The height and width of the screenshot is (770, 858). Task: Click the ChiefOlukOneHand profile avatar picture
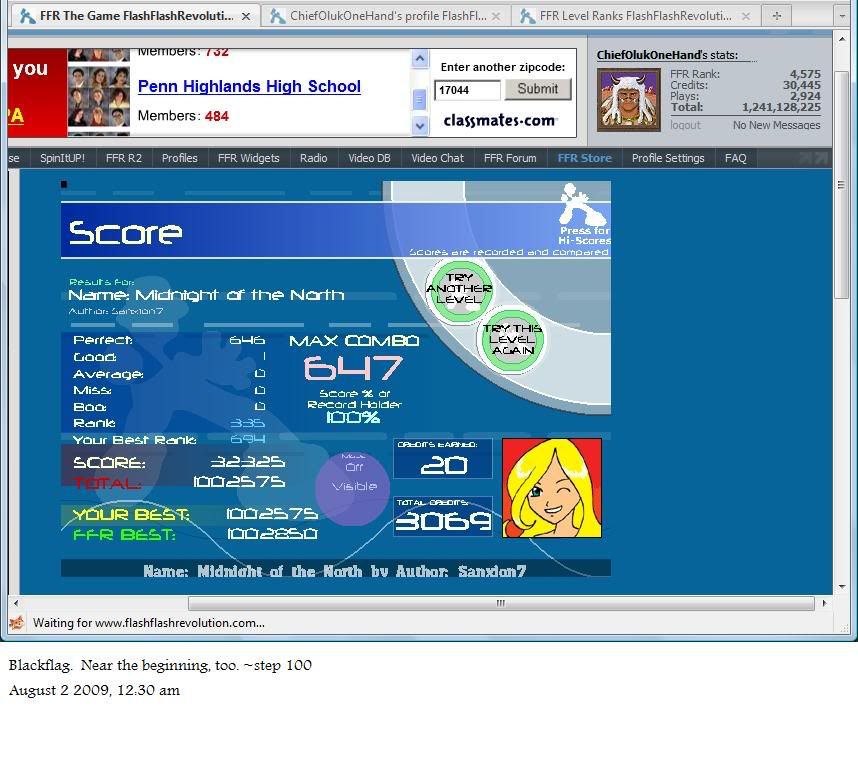[629, 99]
